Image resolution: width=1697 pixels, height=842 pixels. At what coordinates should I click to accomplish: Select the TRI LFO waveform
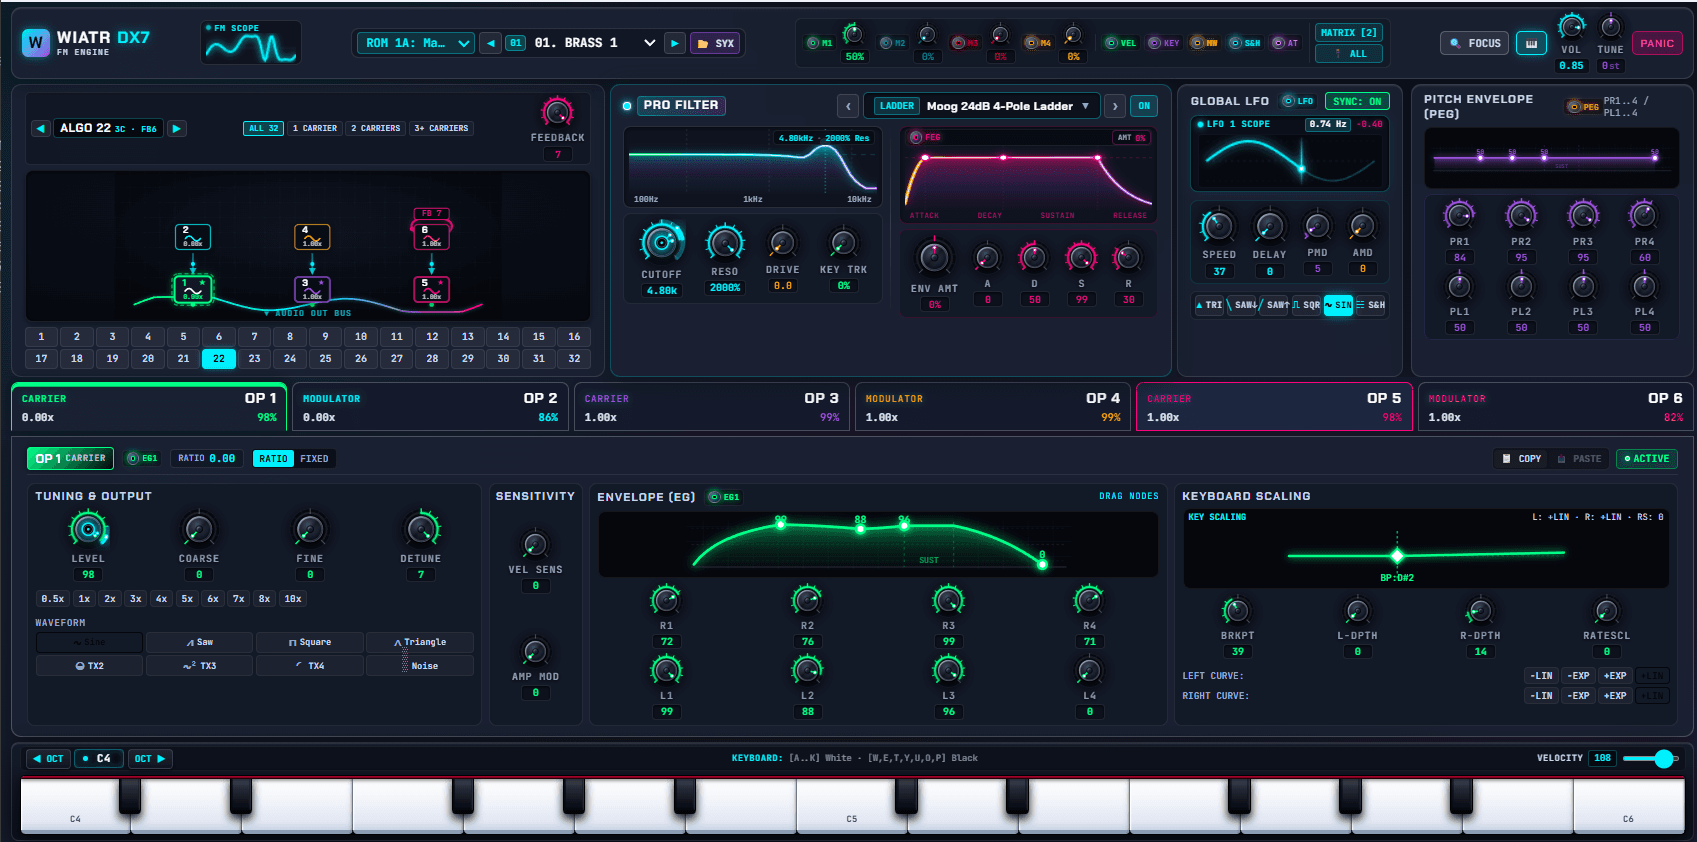tap(1210, 305)
